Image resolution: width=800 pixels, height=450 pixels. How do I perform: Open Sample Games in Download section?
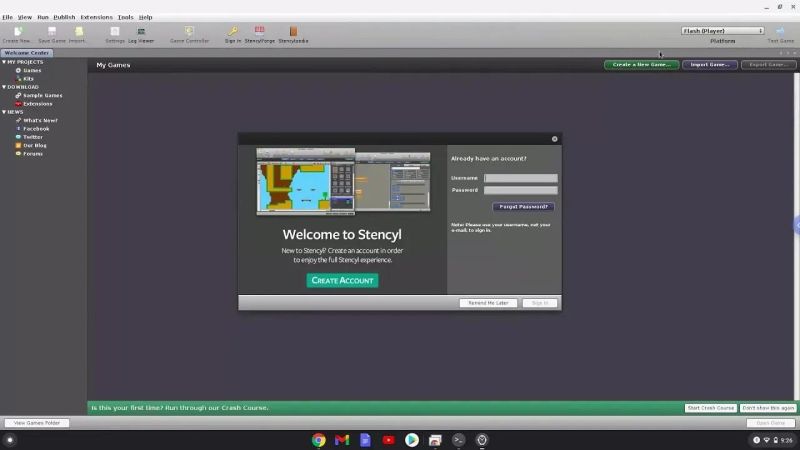pos(42,95)
